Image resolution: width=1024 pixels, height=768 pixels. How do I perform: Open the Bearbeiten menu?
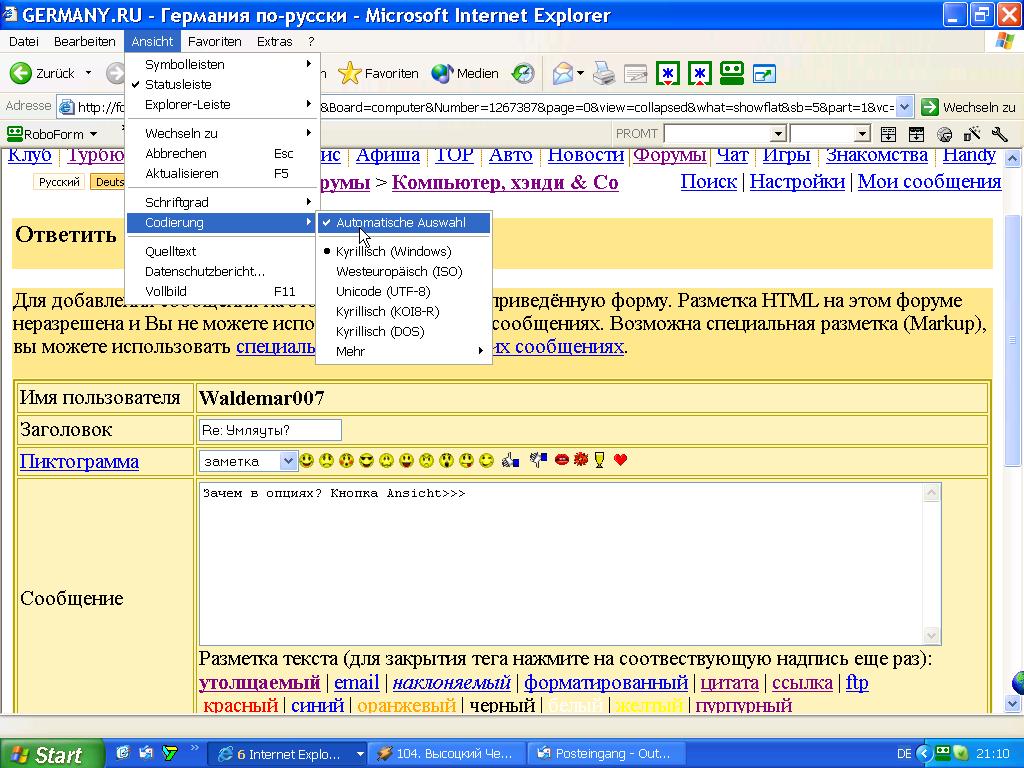(85, 41)
